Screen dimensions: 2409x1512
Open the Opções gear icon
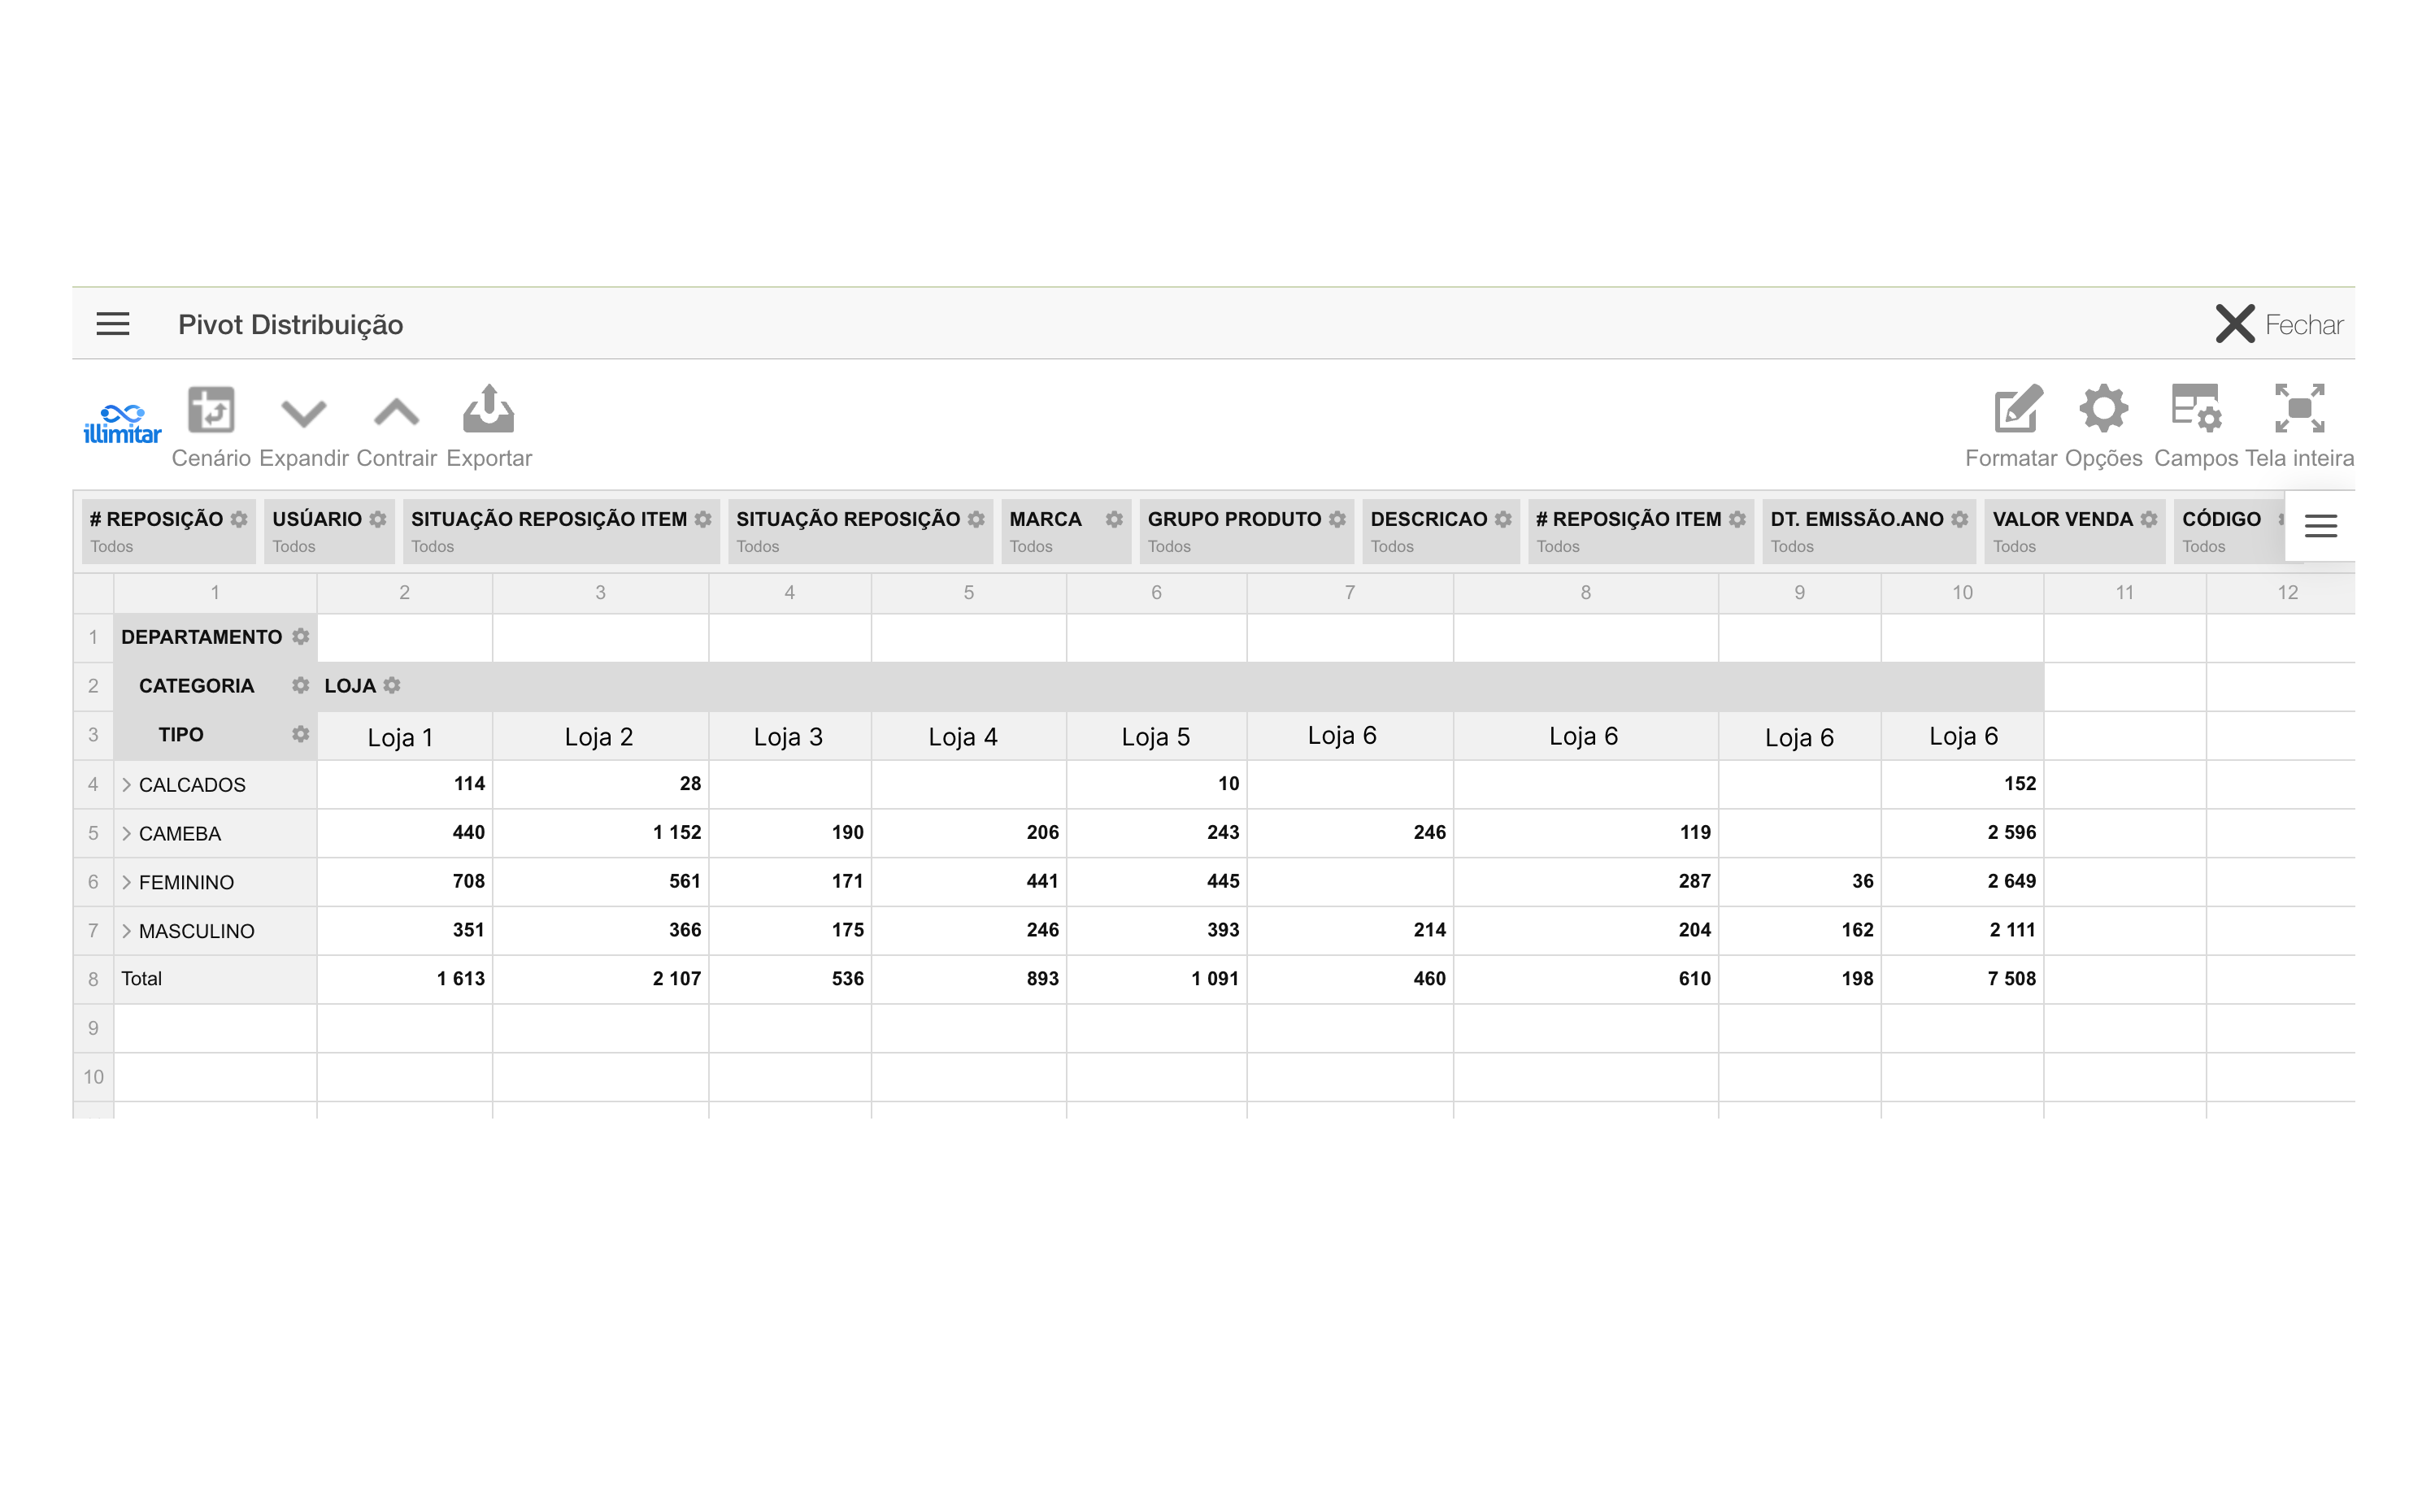(x=2103, y=410)
